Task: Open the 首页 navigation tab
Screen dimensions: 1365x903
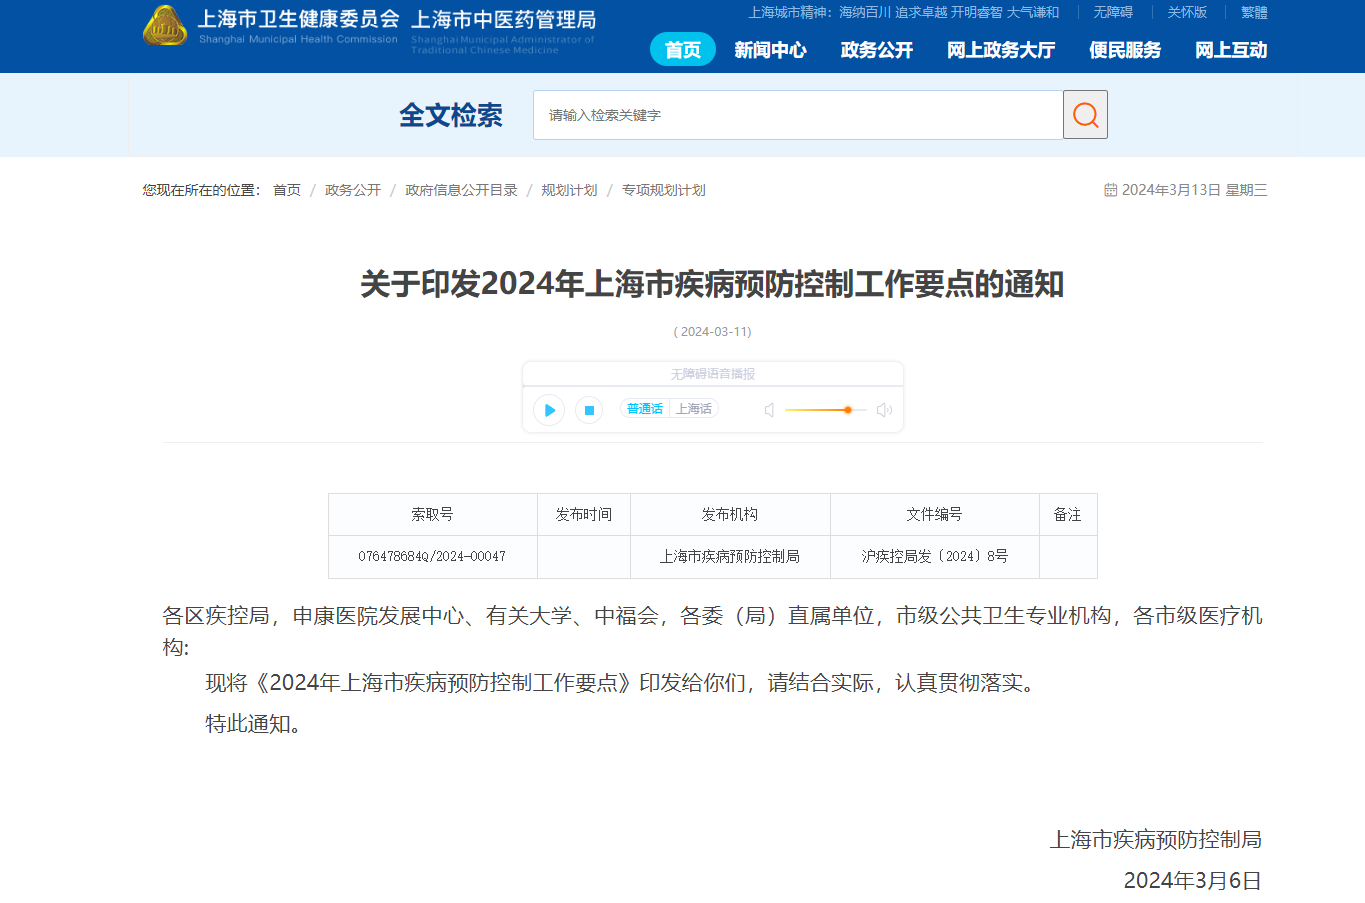Action: tap(683, 50)
